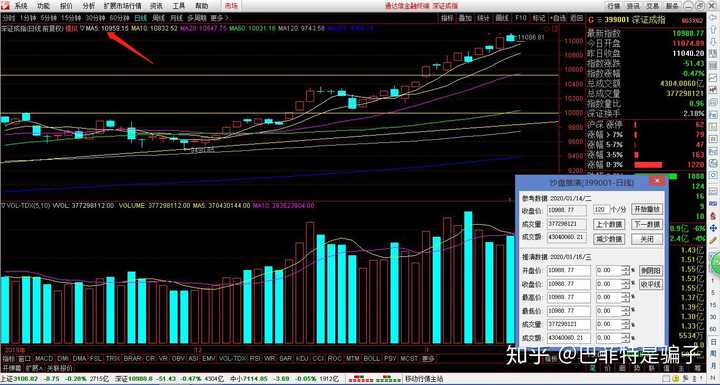Click the 倒阴阳 button in the dialog

pos(651,271)
